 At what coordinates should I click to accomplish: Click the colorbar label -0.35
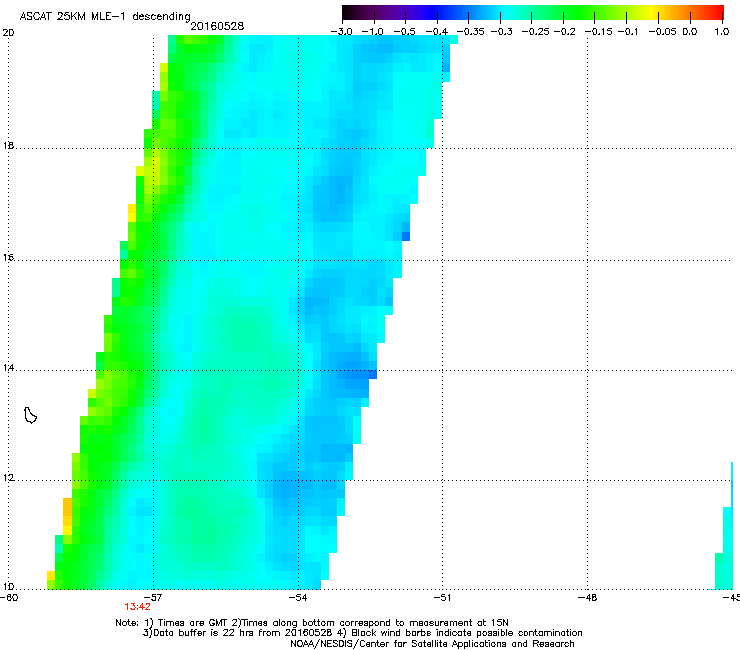pos(471,32)
